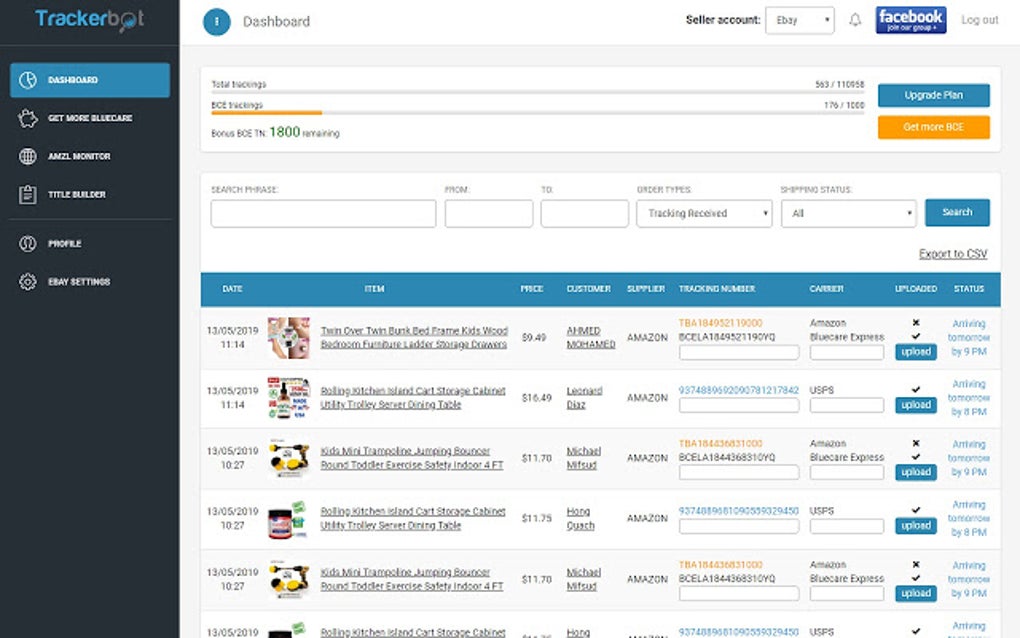
Task: Click the Tracking Number column header
Action: tap(717, 289)
